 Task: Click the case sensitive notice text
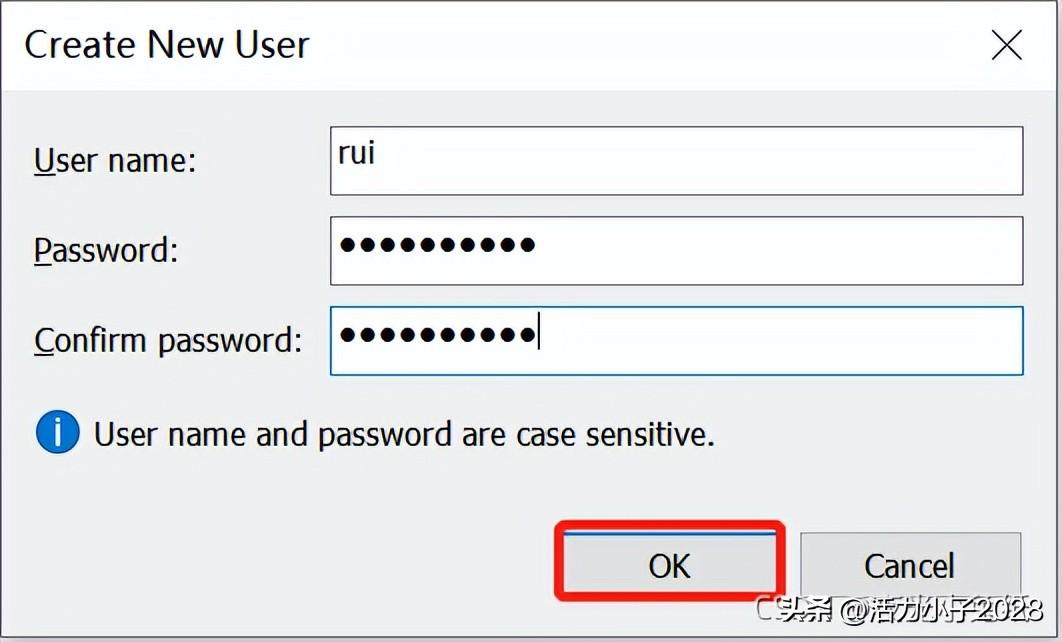click(x=404, y=434)
